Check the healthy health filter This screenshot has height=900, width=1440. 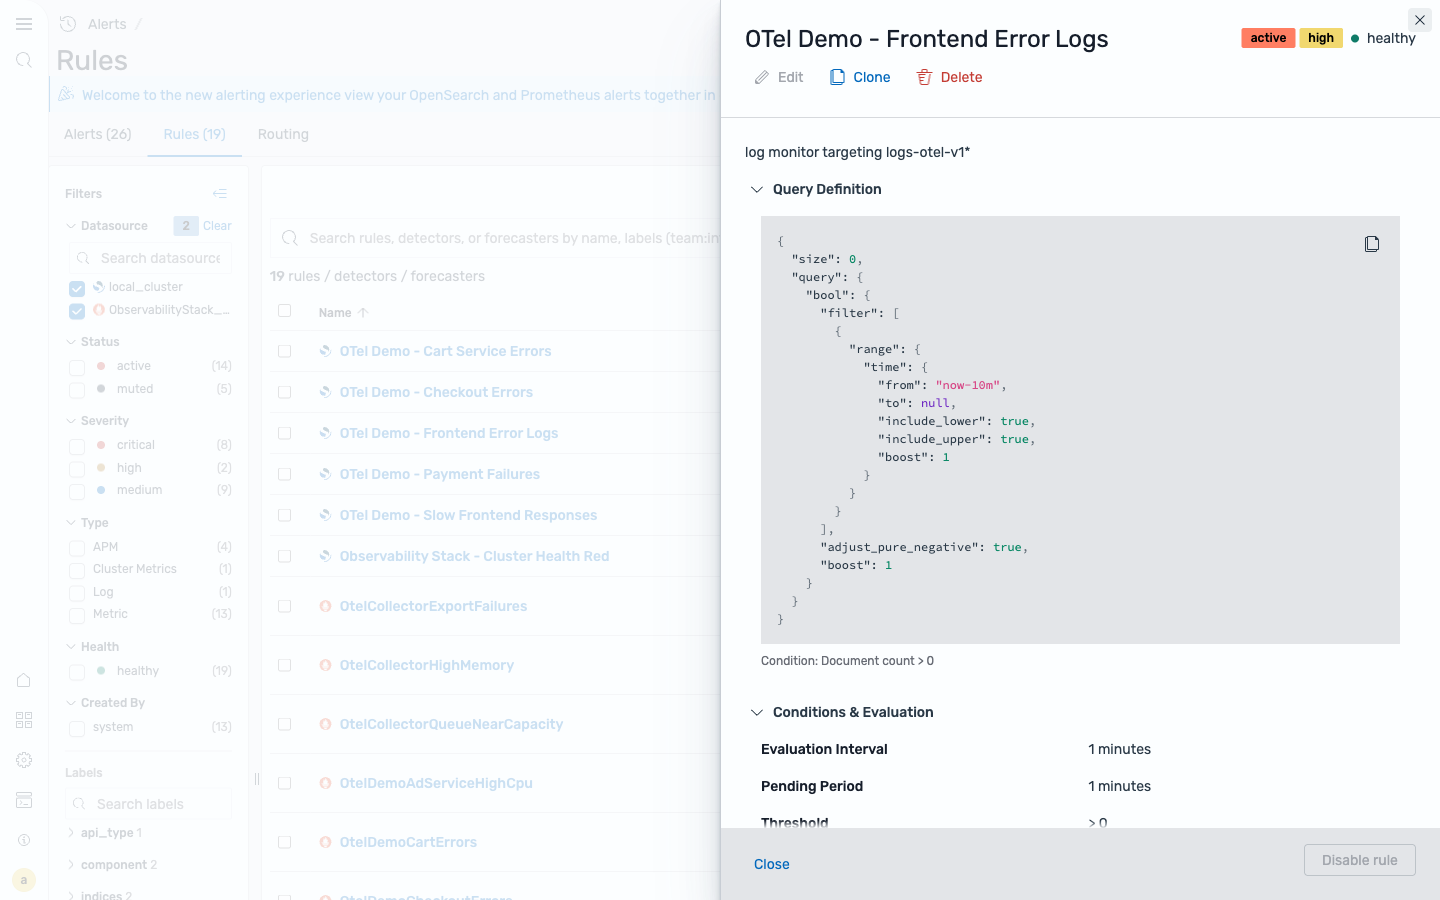[77, 672]
